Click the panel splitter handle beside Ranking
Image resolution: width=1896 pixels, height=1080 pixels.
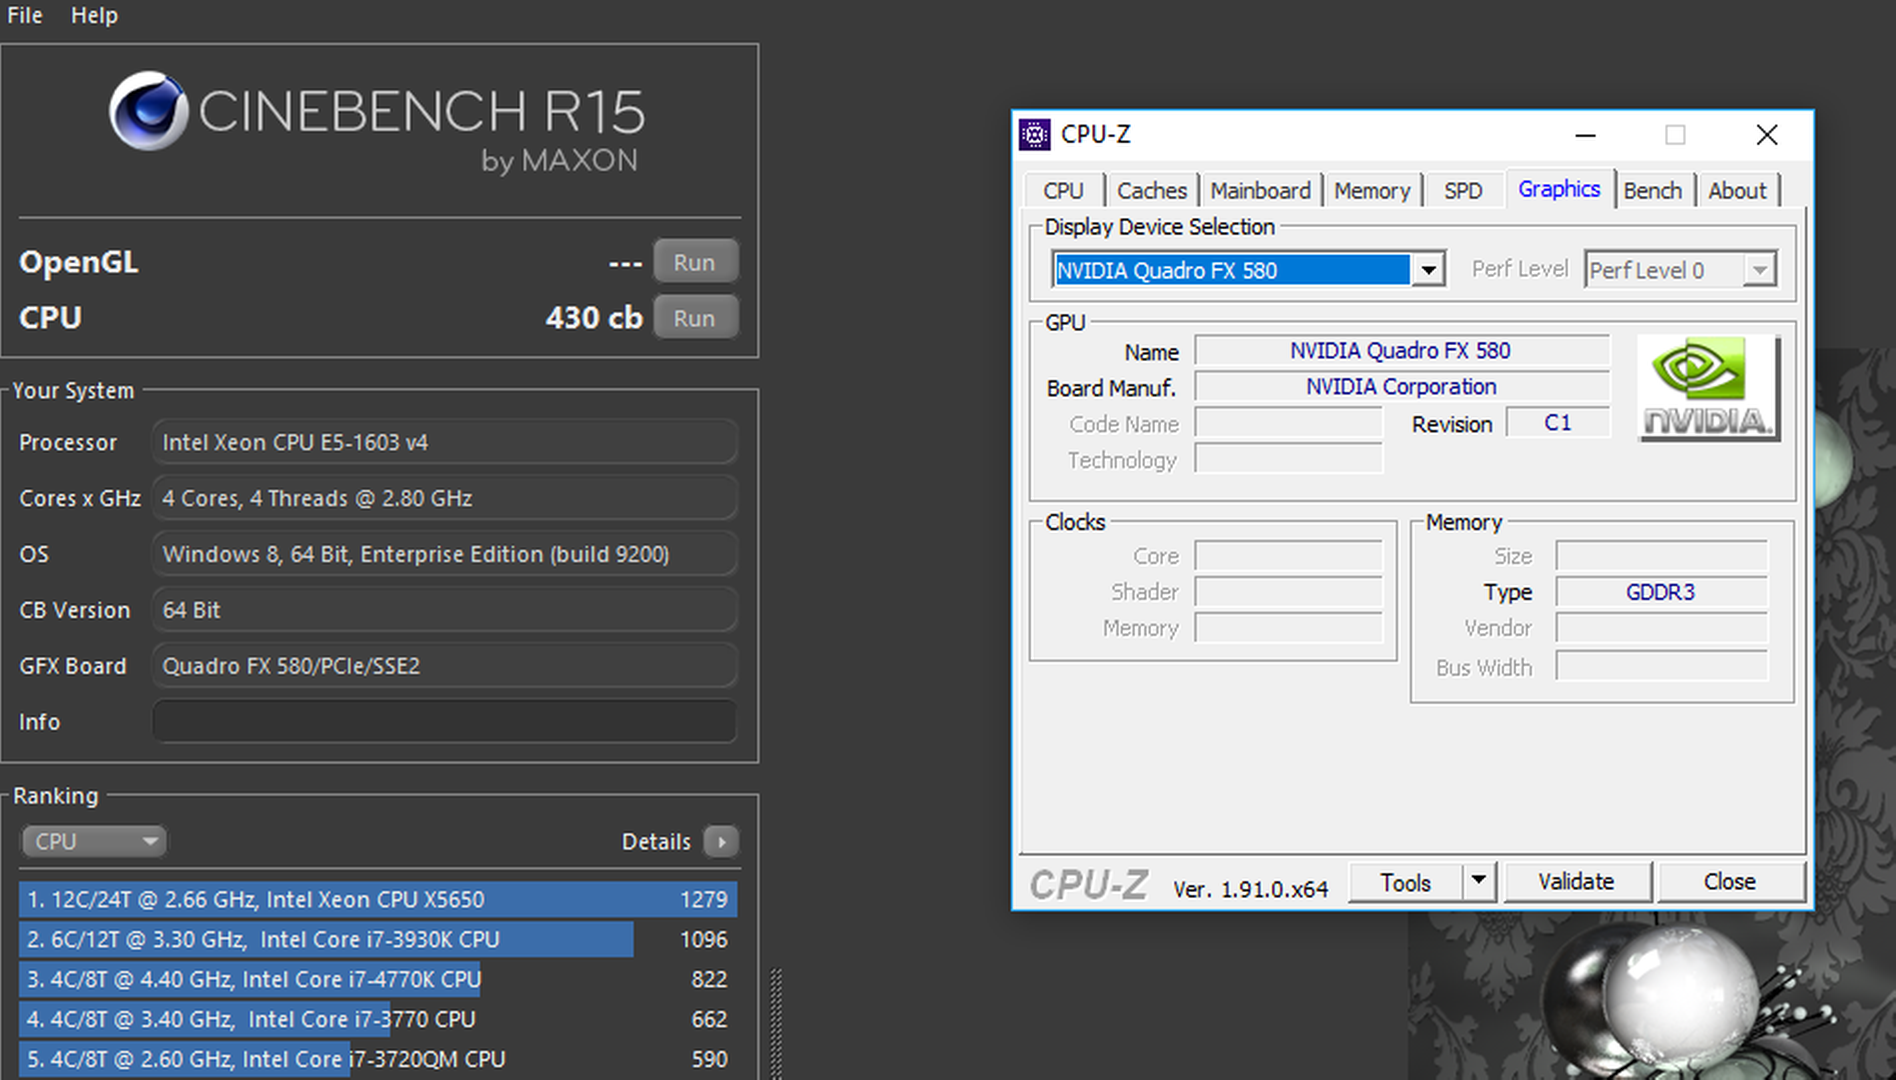(776, 1022)
